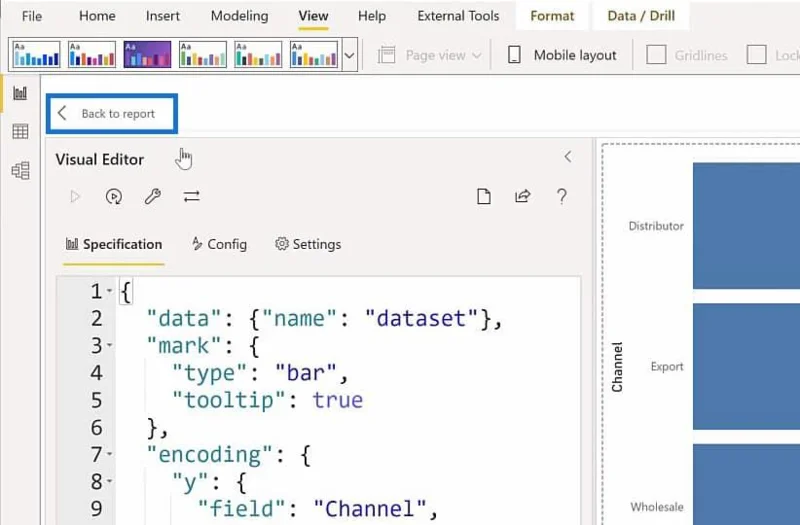Select the purple background theme thumbnail

click(147, 55)
